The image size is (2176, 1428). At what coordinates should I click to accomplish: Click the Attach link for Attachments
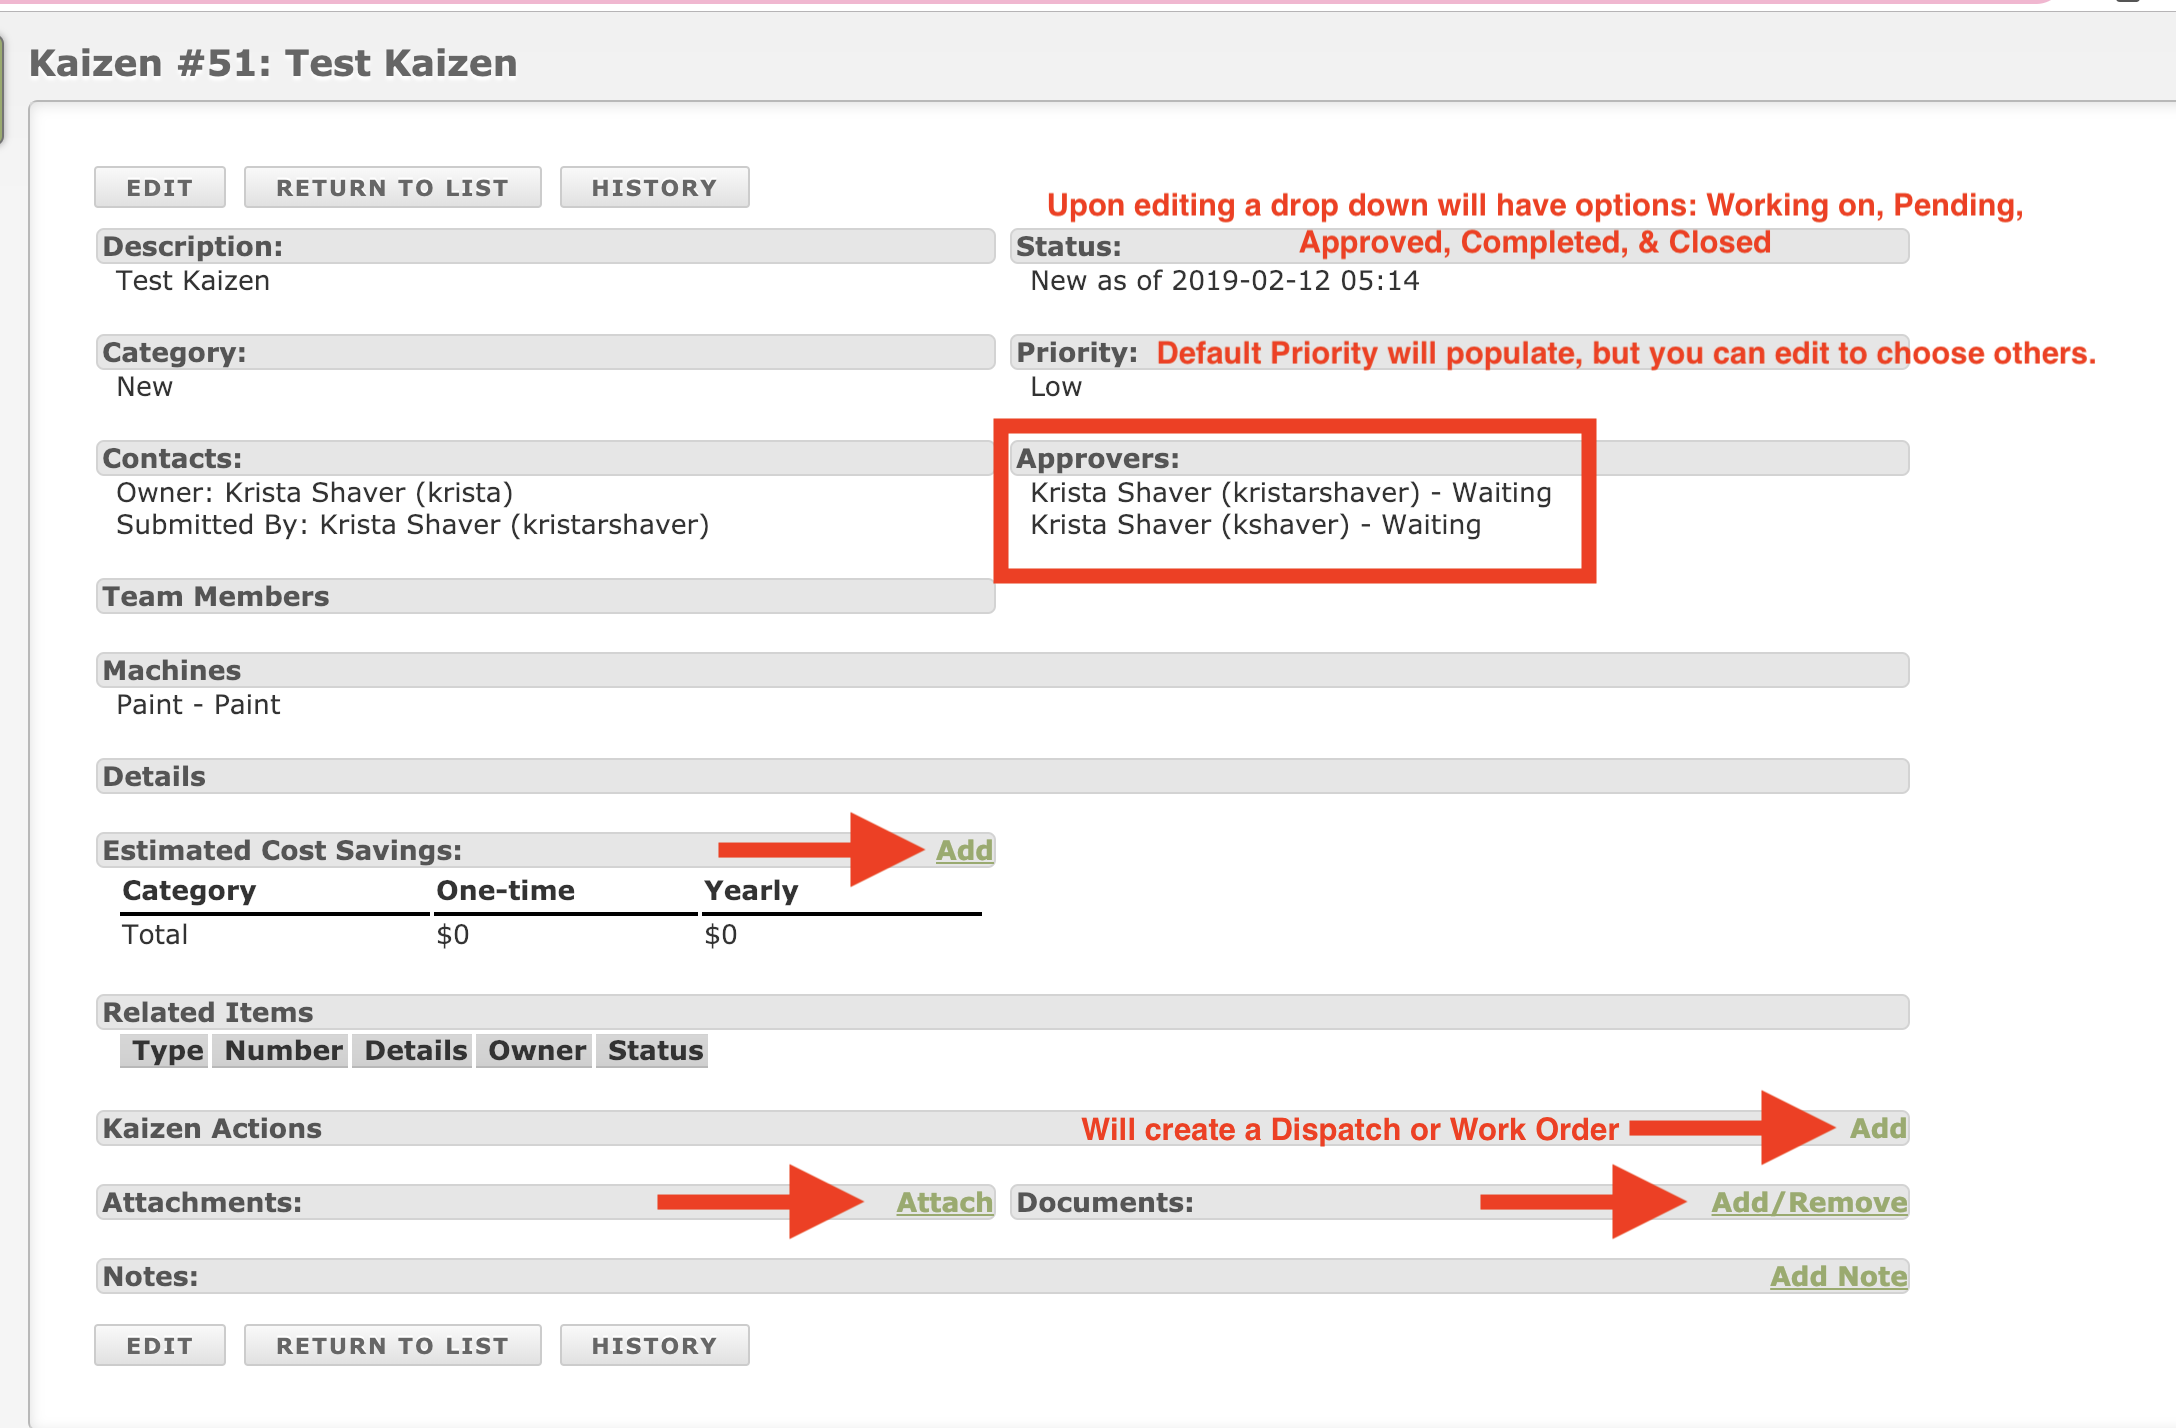(944, 1202)
